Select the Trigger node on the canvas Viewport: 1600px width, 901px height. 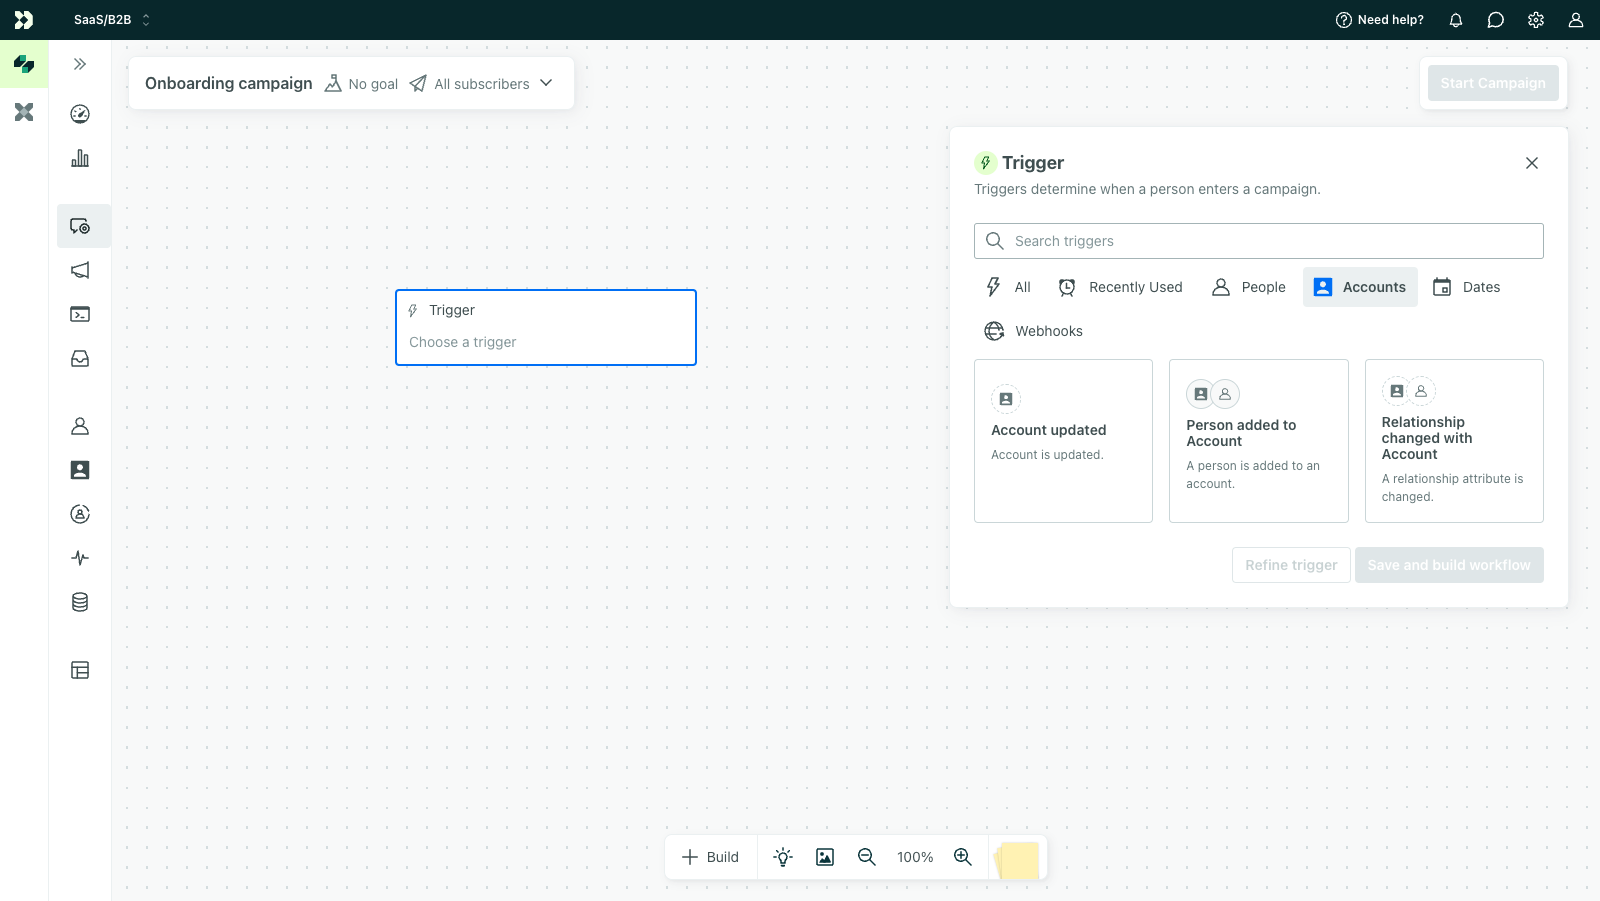point(546,327)
